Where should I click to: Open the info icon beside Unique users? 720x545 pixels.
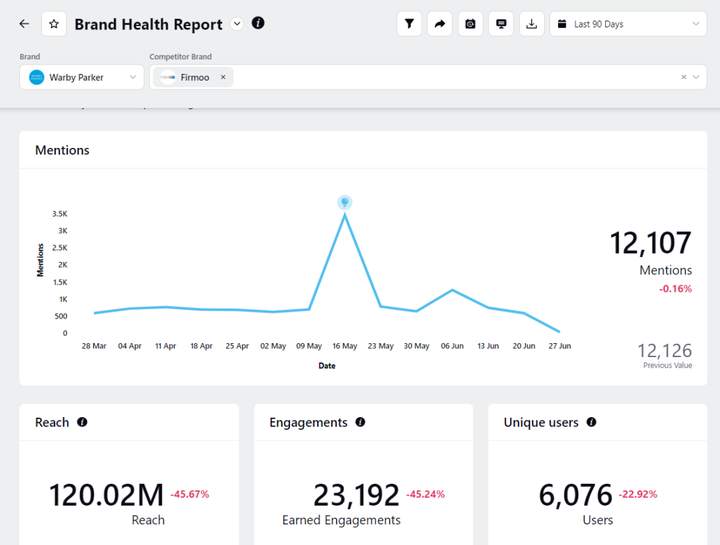591,422
